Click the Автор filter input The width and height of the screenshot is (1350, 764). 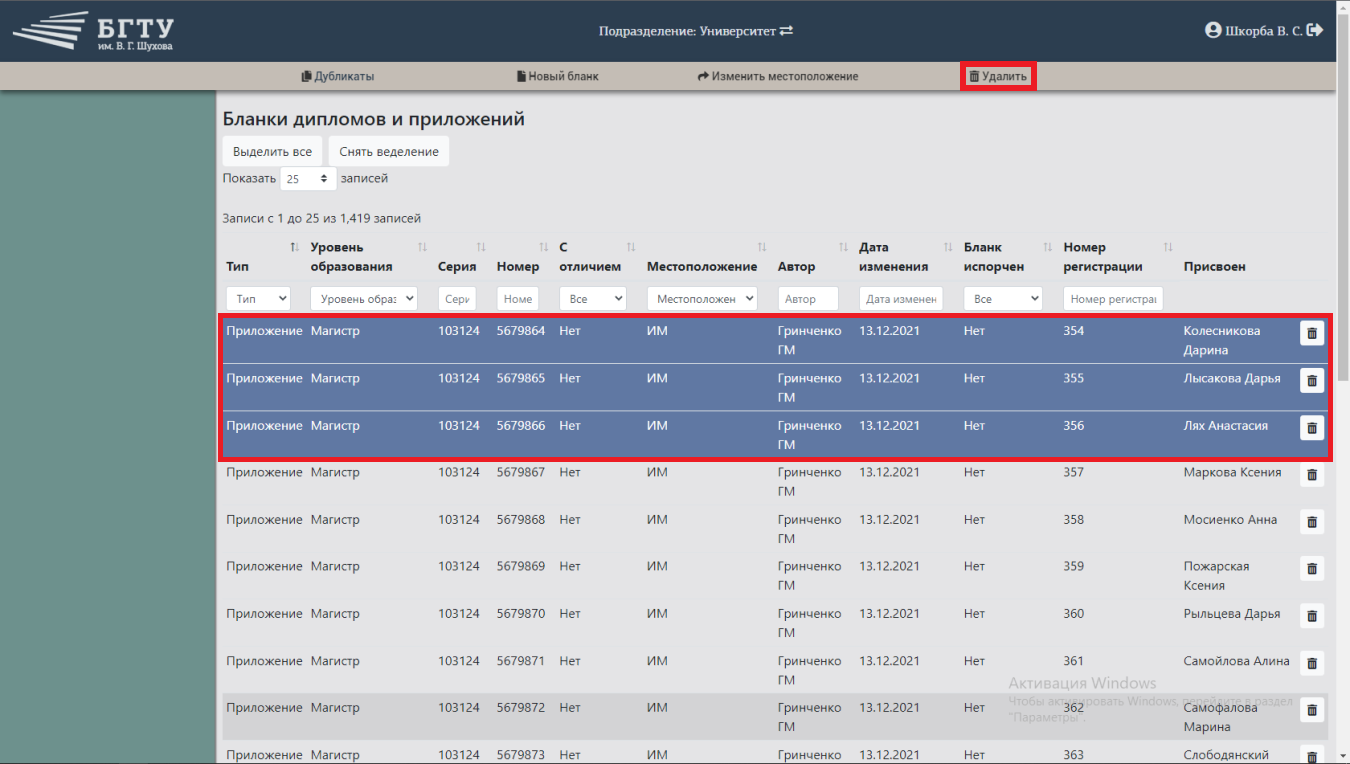(x=808, y=299)
